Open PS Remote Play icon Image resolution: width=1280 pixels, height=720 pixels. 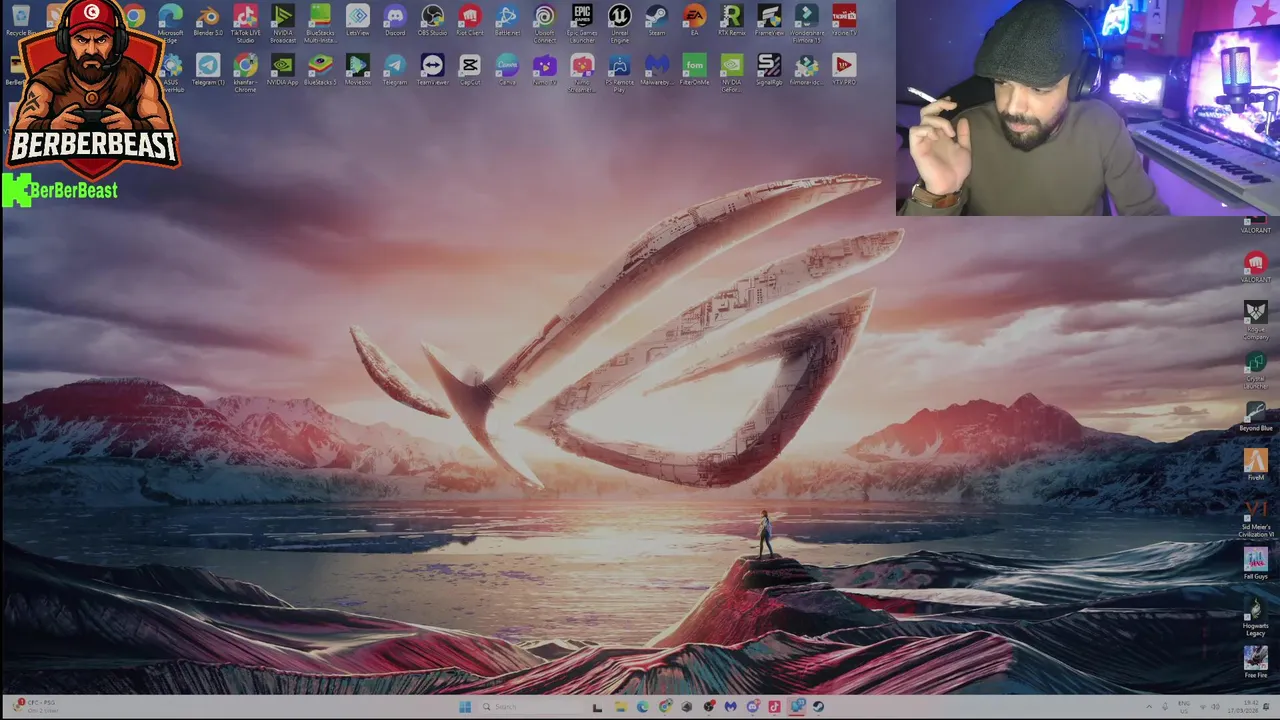(x=619, y=73)
